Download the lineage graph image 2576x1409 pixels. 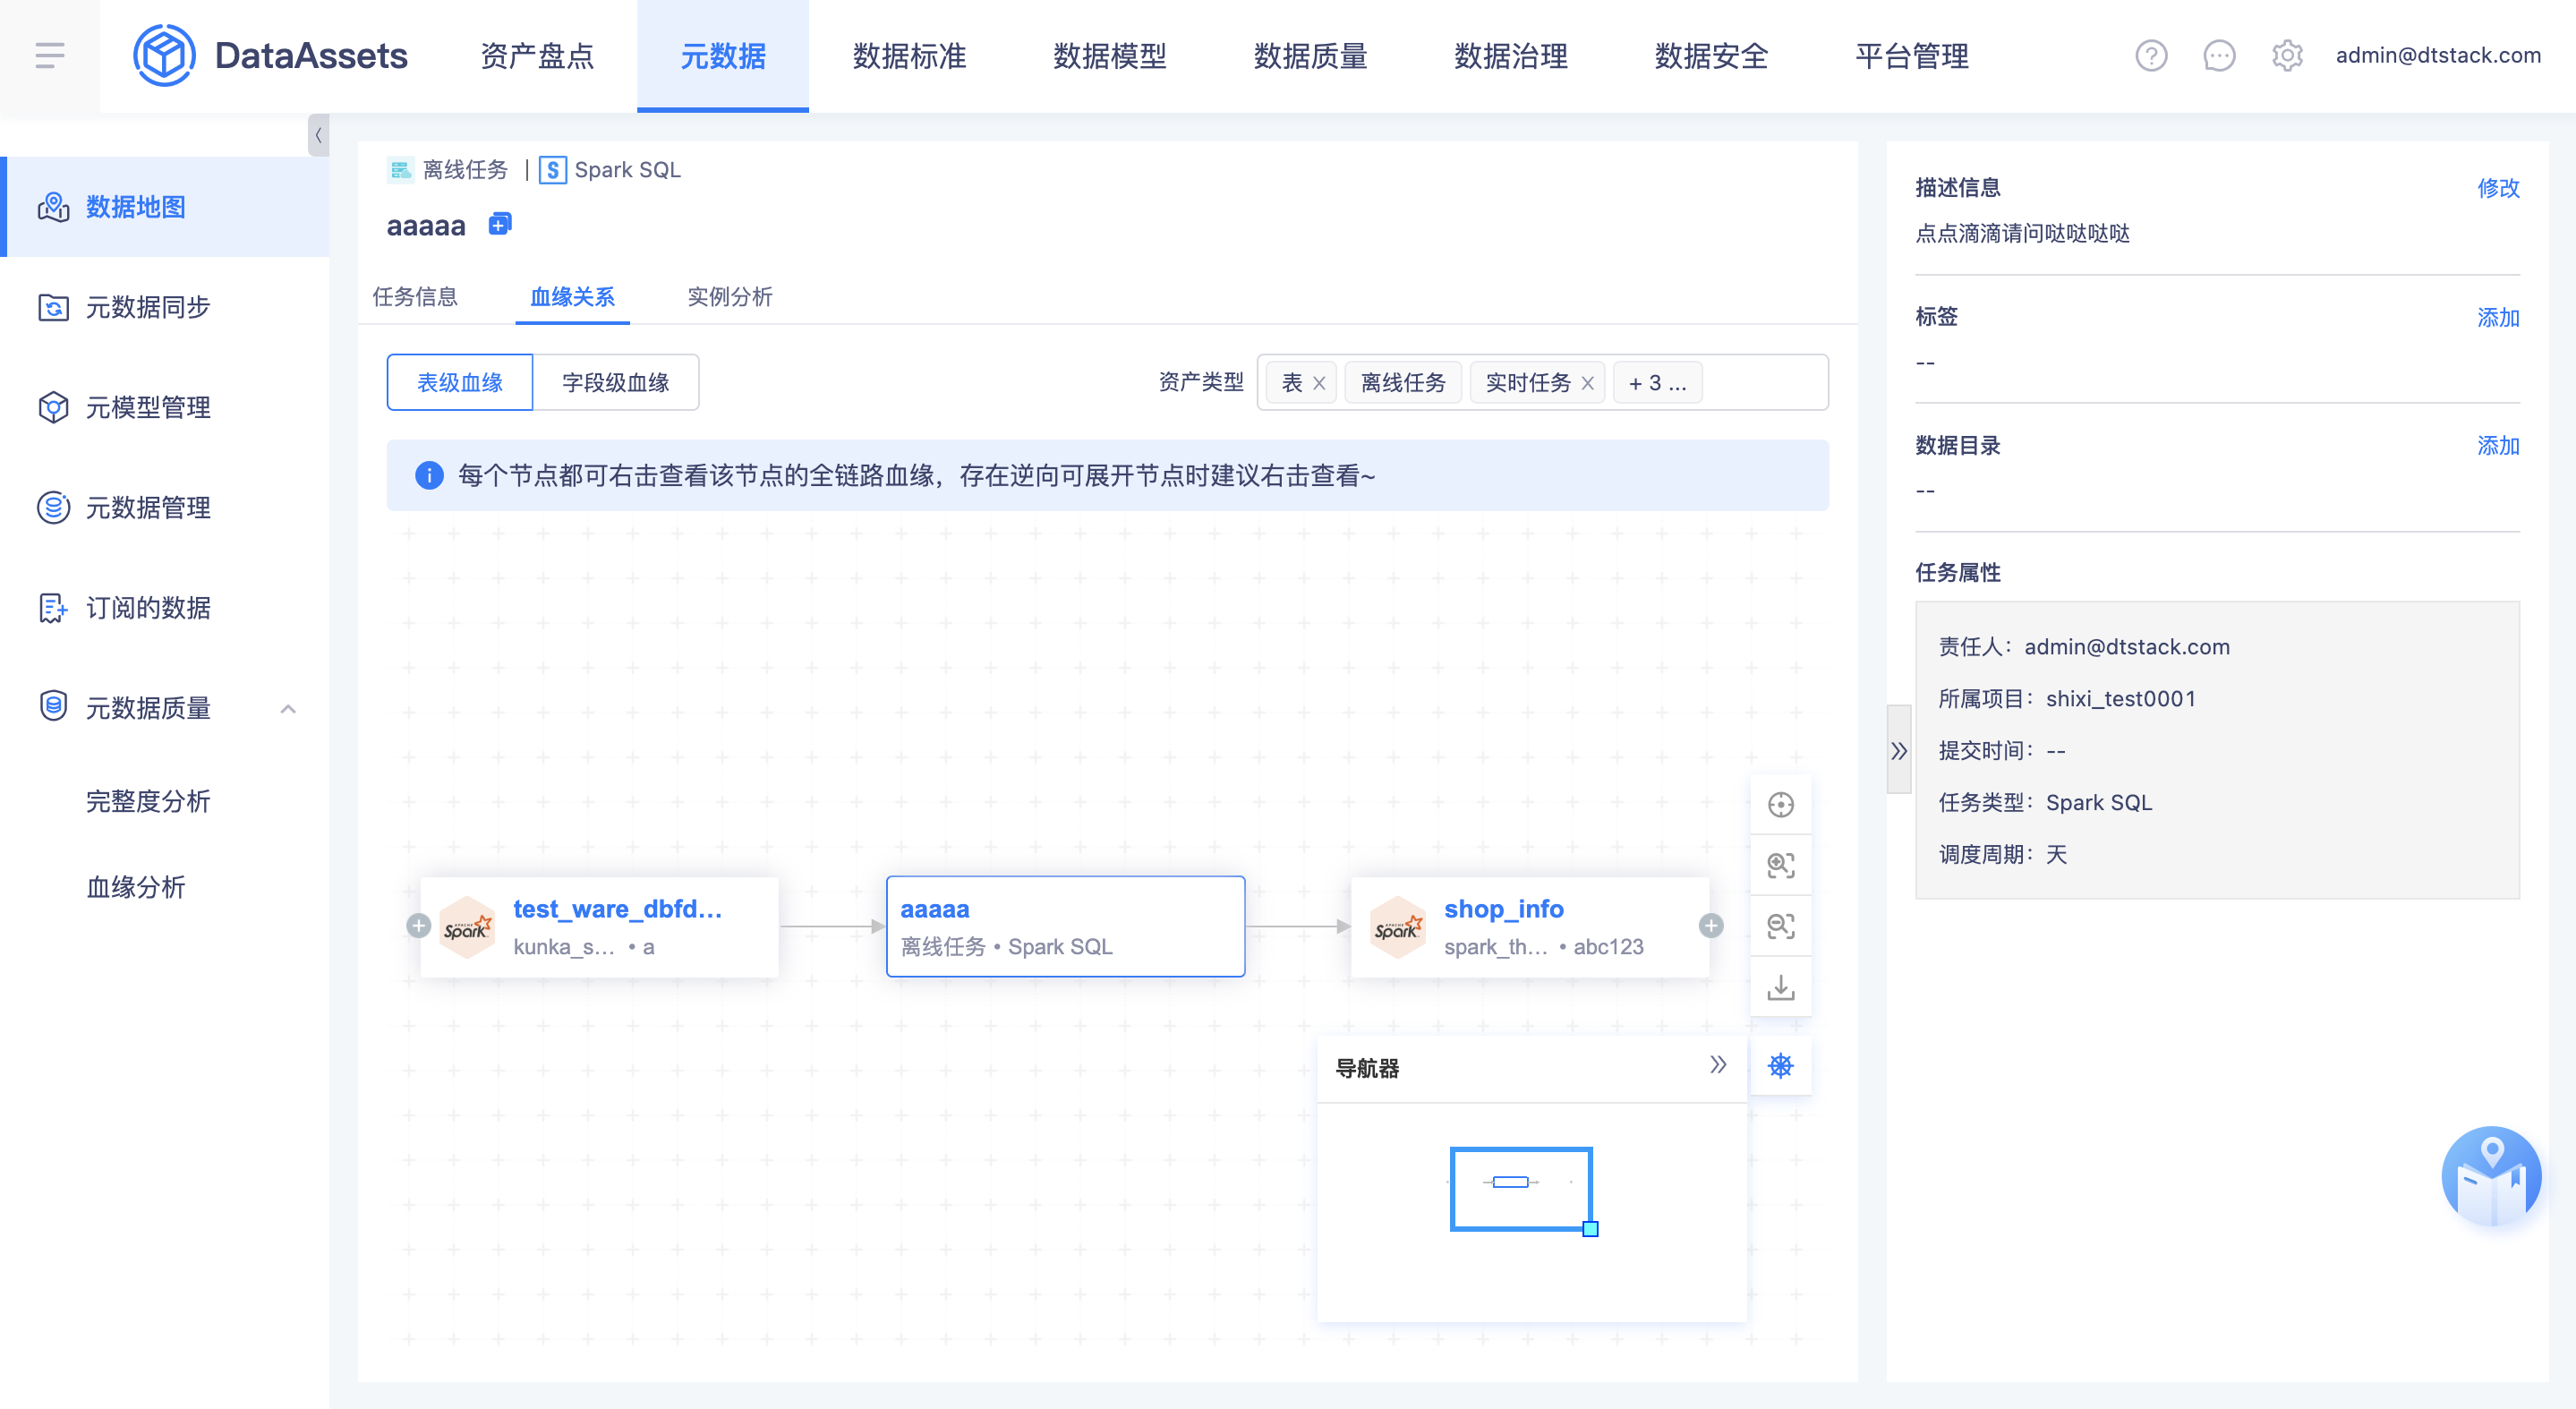1780,987
